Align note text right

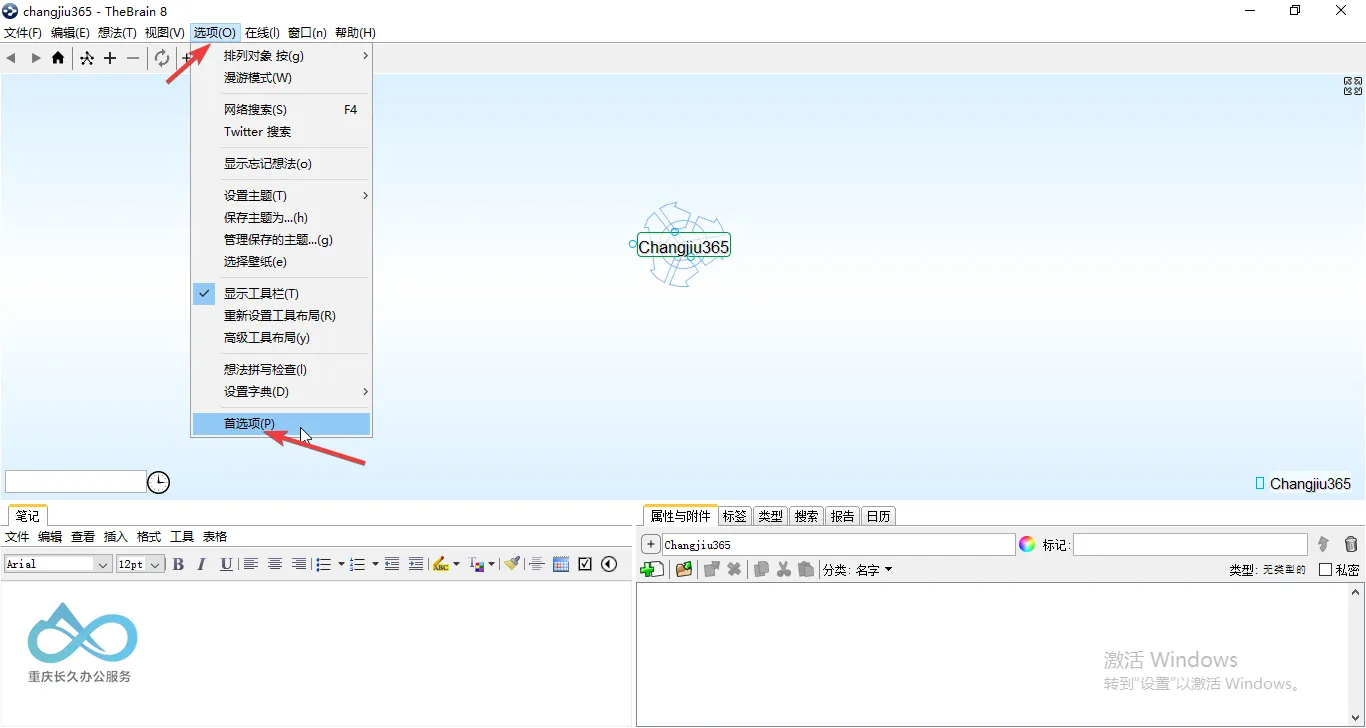point(298,564)
